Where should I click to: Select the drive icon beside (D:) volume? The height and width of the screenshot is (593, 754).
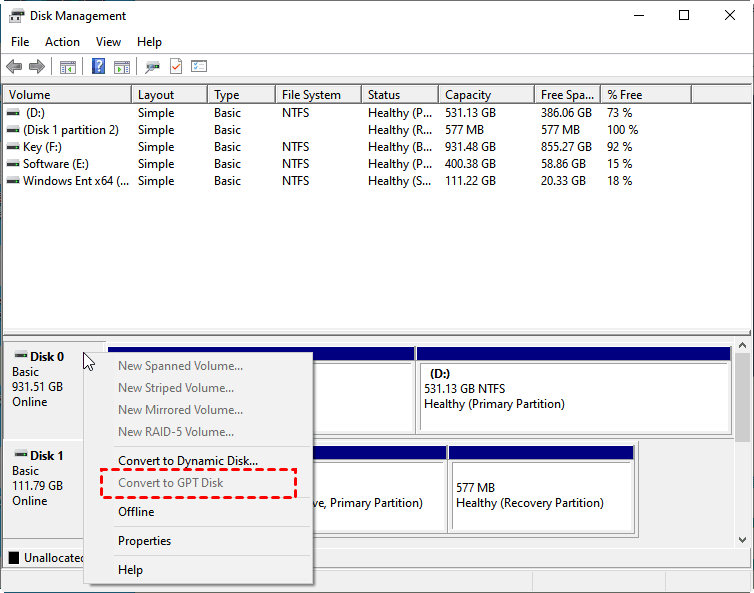coord(13,113)
